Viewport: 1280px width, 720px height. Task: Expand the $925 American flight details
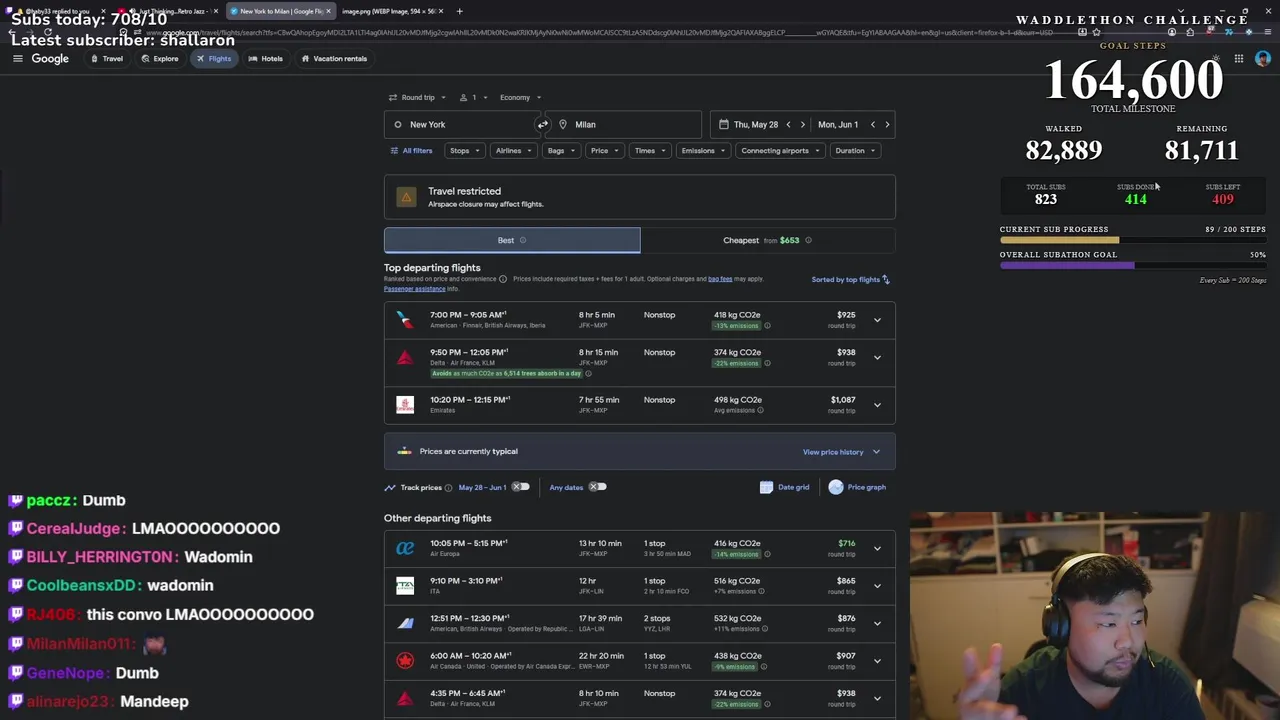tap(877, 320)
